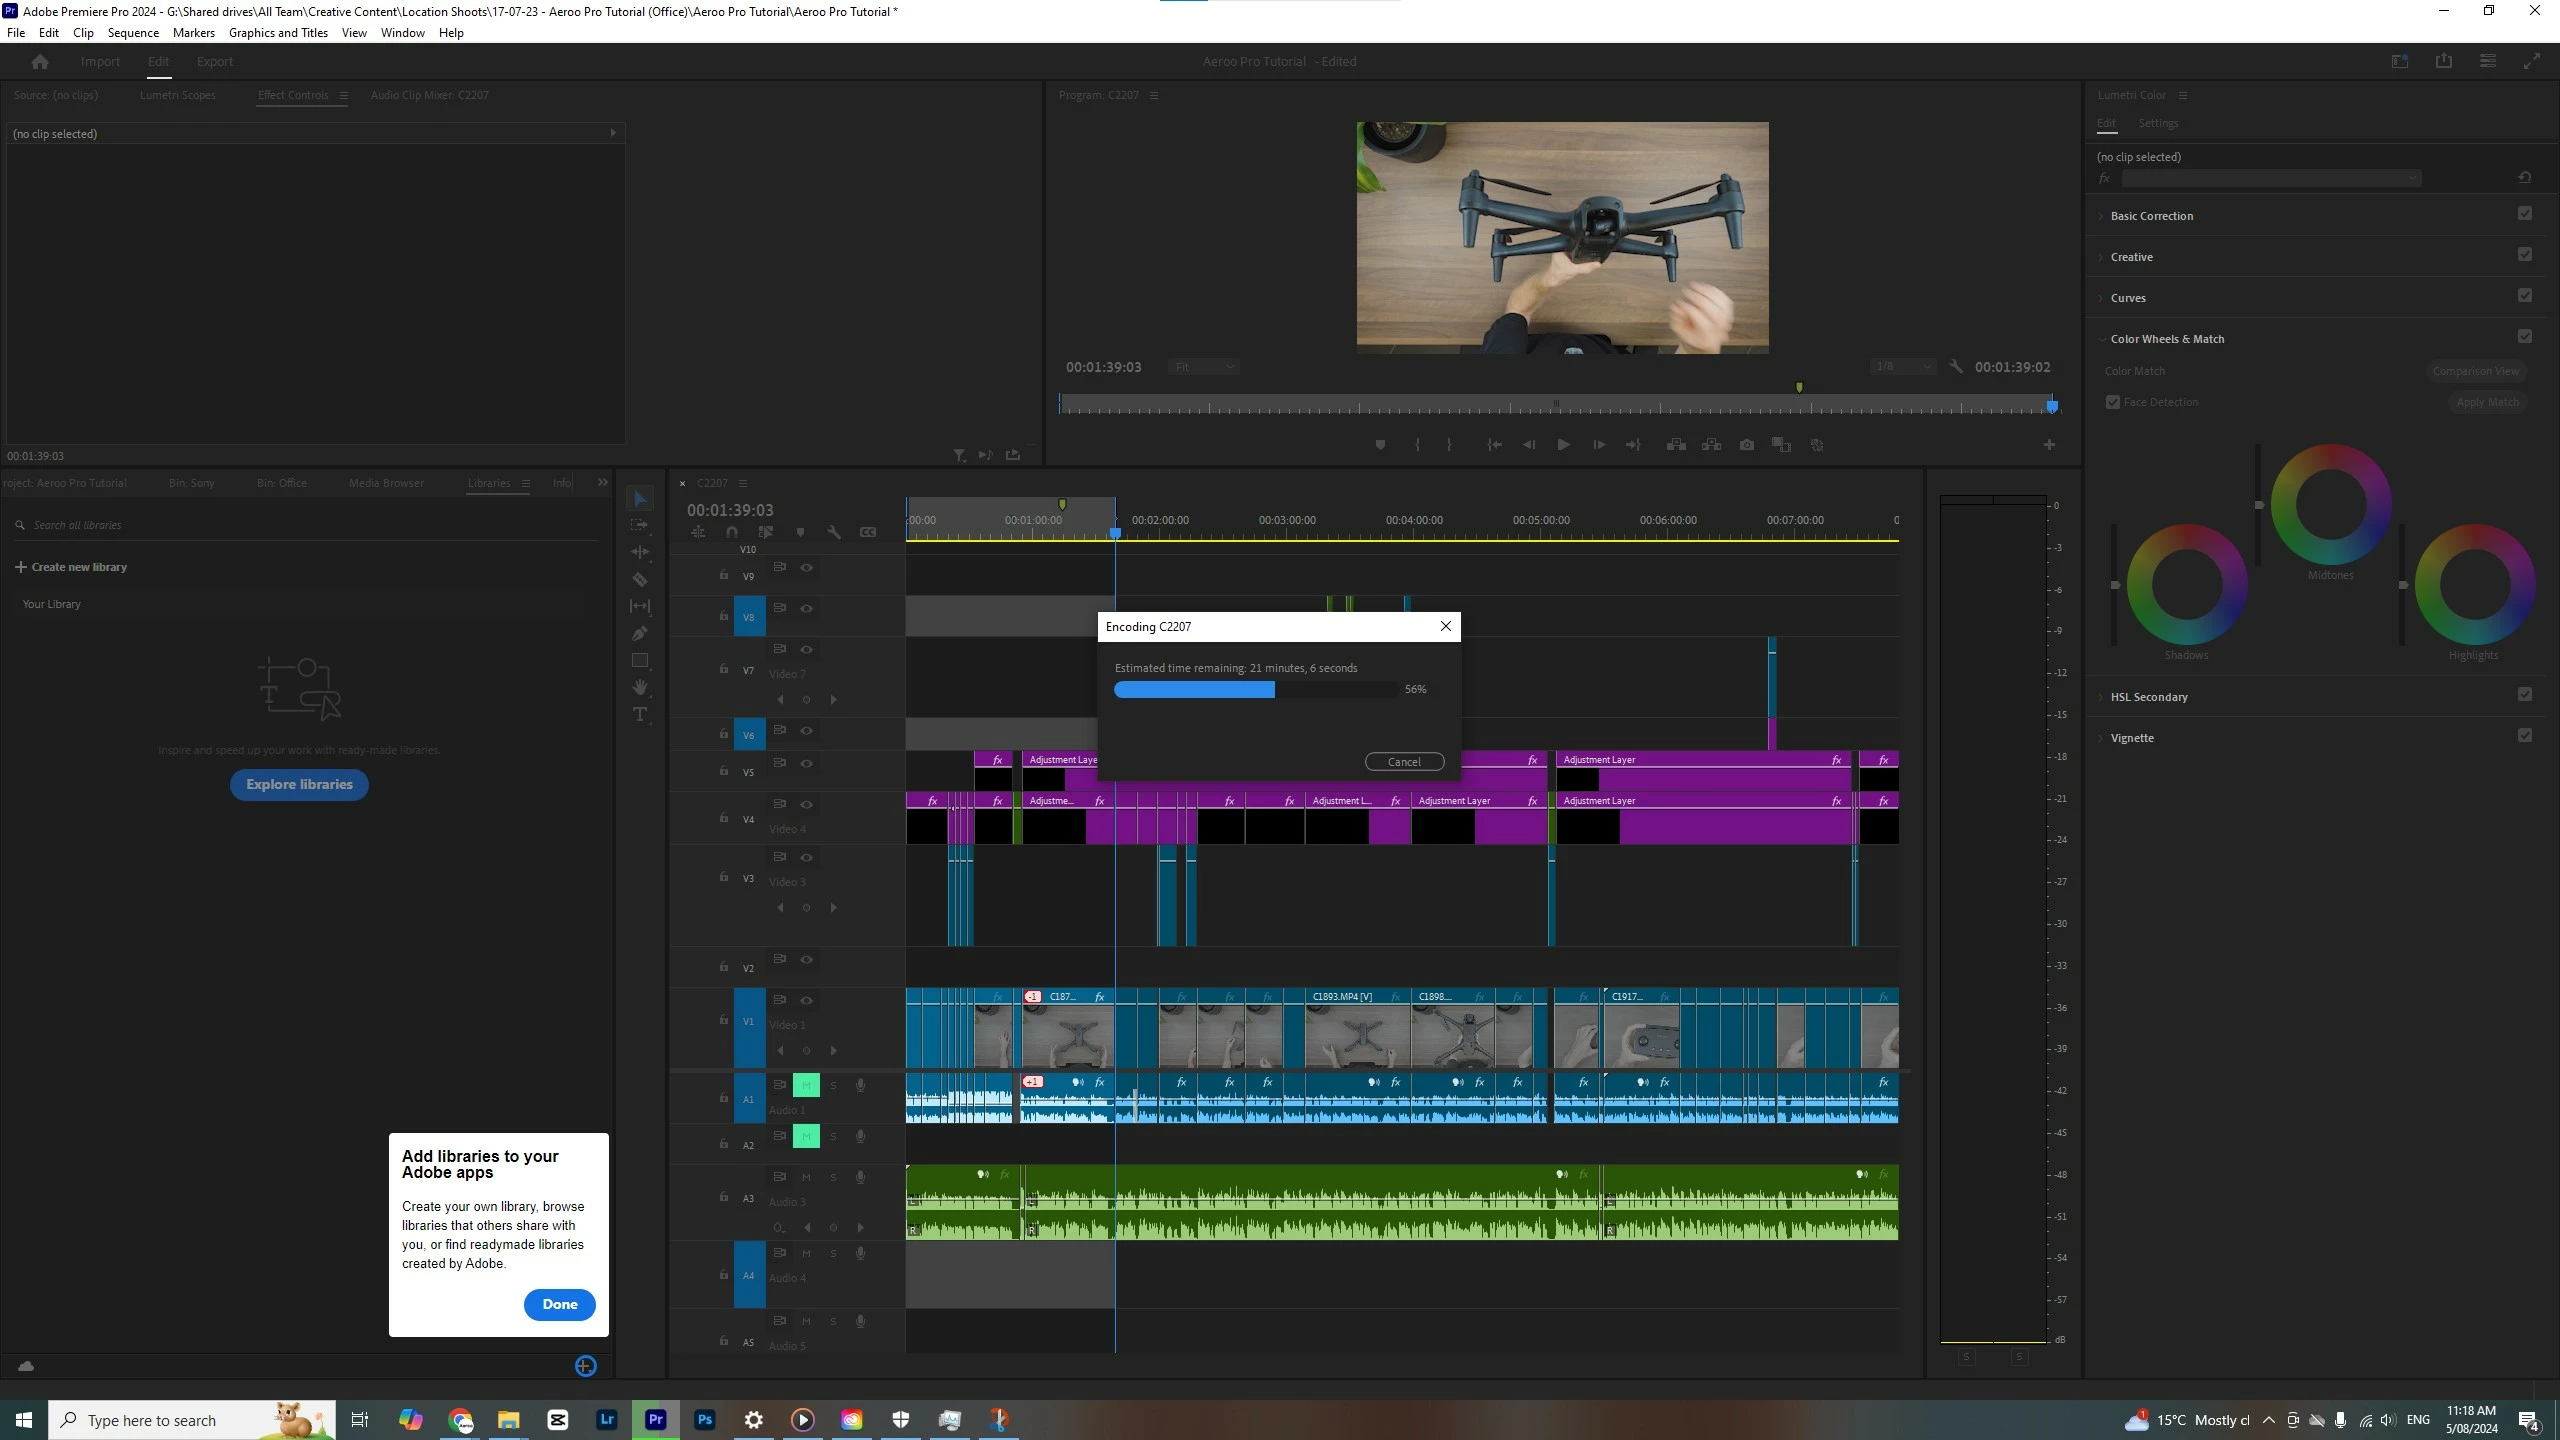2560x1440 pixels.
Task: Click the Play button in the Program monitor
Action: (x=1563, y=445)
